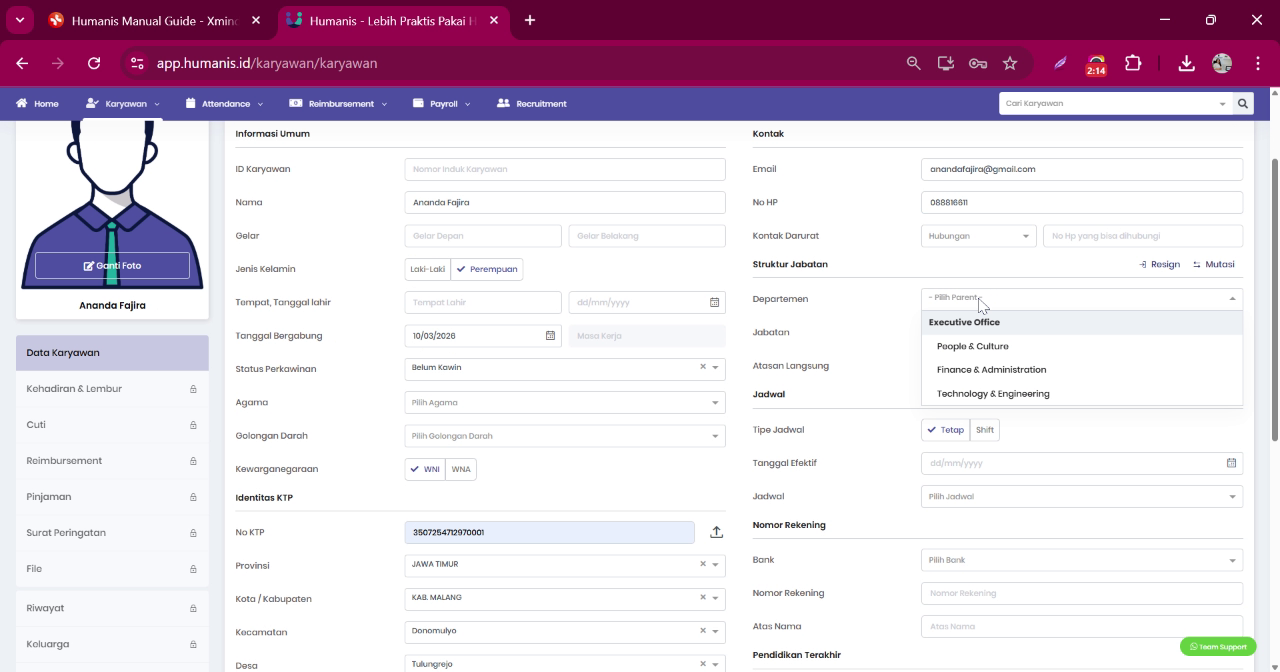Open a new browser tab

pyautogui.click(x=530, y=20)
